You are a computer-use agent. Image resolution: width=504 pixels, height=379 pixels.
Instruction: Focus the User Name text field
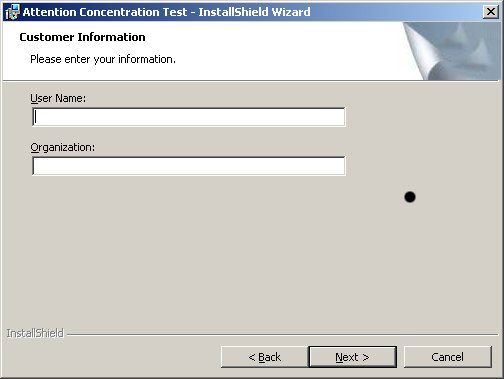(189, 117)
